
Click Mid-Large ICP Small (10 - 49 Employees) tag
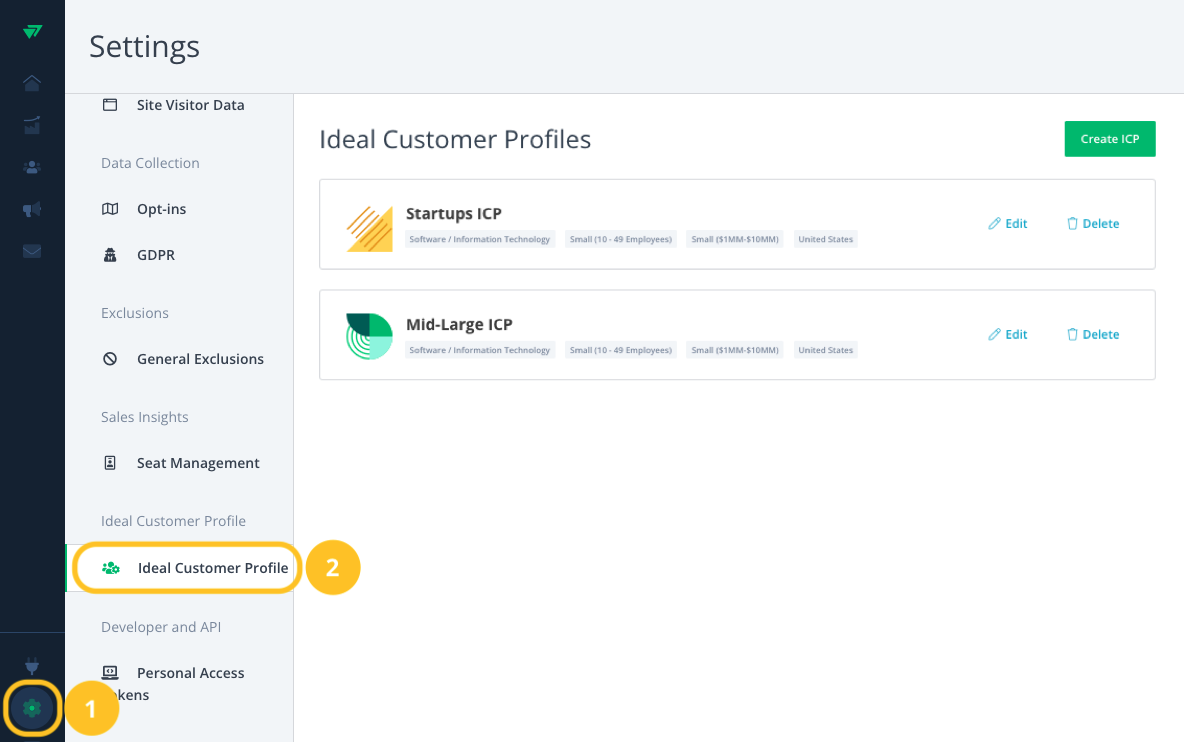621,350
